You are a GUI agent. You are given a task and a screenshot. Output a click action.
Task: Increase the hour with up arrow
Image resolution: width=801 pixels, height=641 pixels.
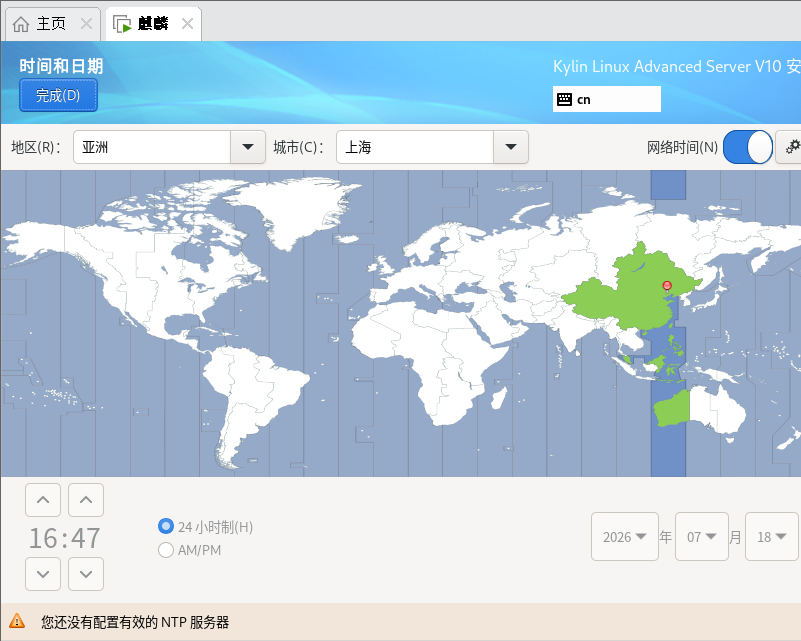pyautogui.click(x=43, y=500)
